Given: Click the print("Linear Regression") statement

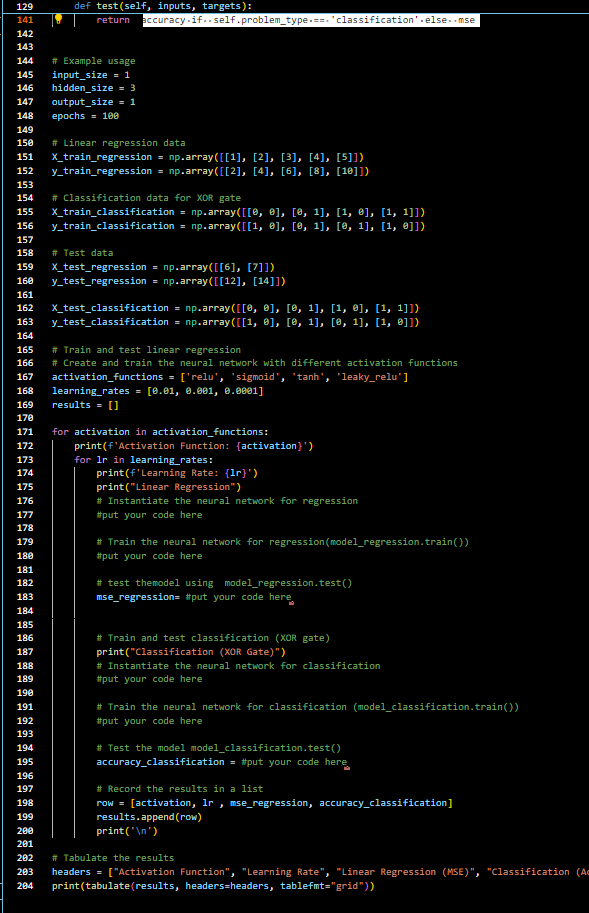Looking at the screenshot, I should 169,487.
